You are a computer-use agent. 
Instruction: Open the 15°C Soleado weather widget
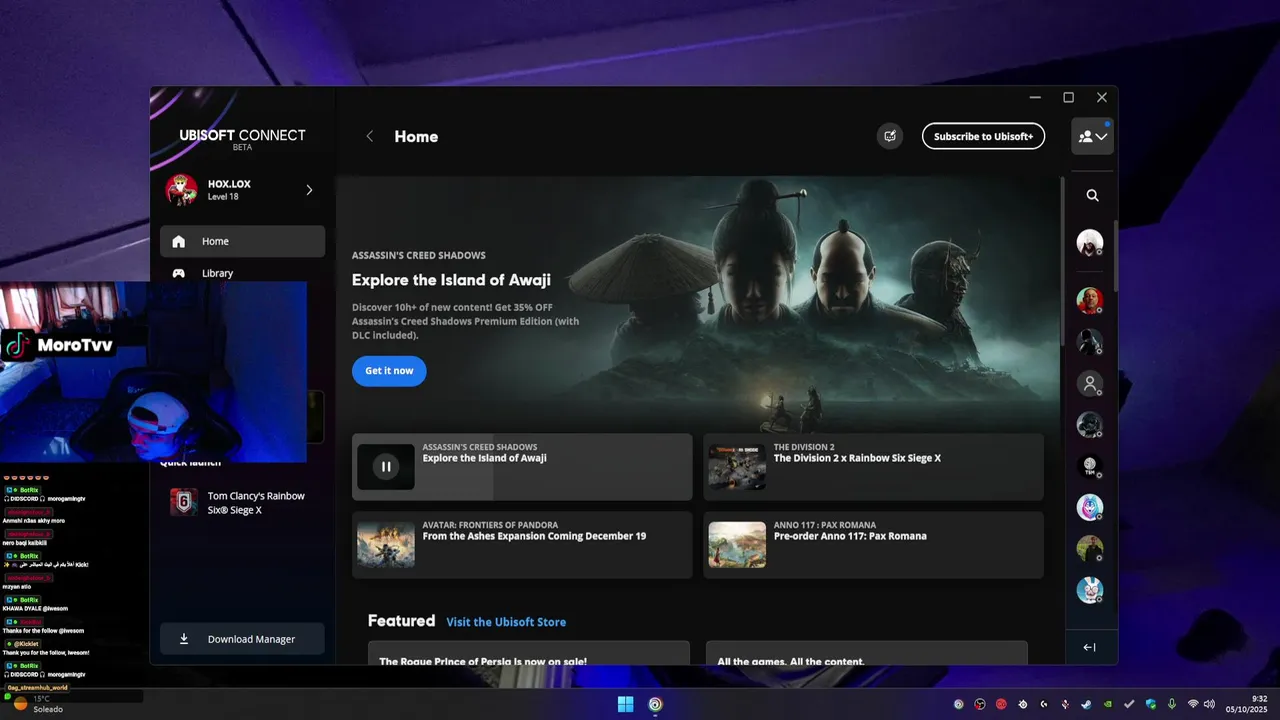tap(40, 704)
